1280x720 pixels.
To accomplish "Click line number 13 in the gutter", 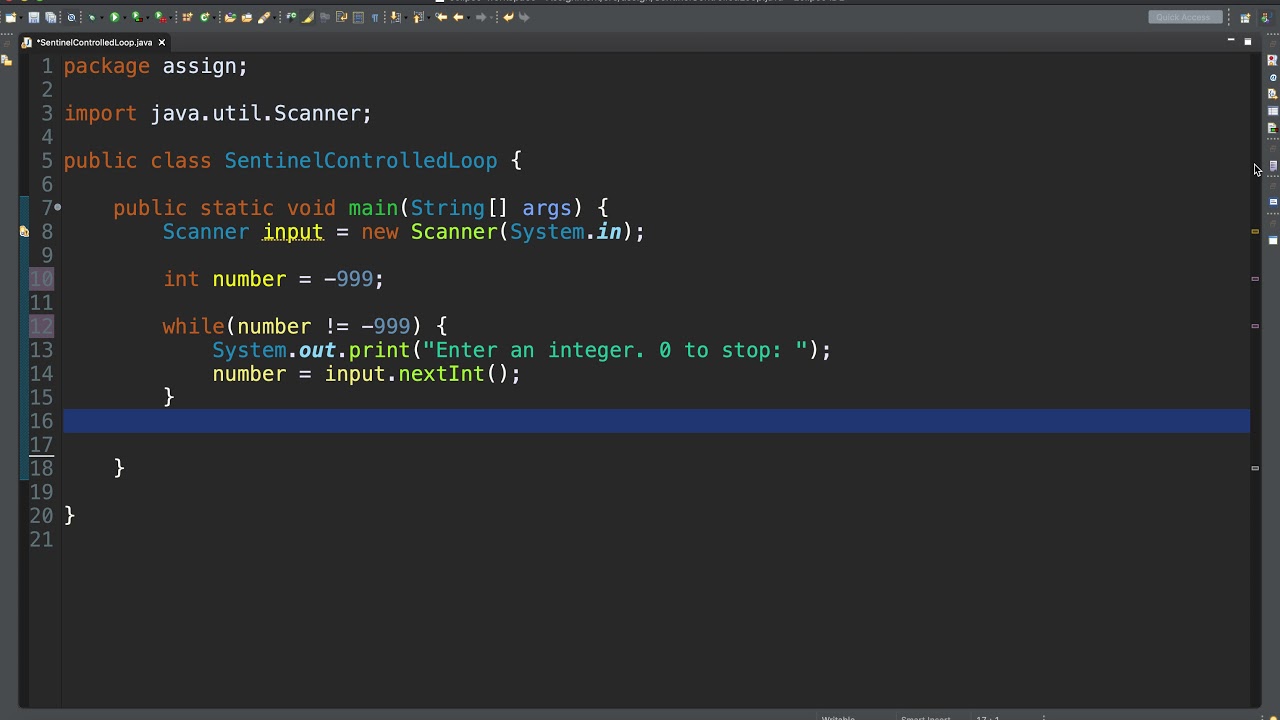I will tap(41, 350).
